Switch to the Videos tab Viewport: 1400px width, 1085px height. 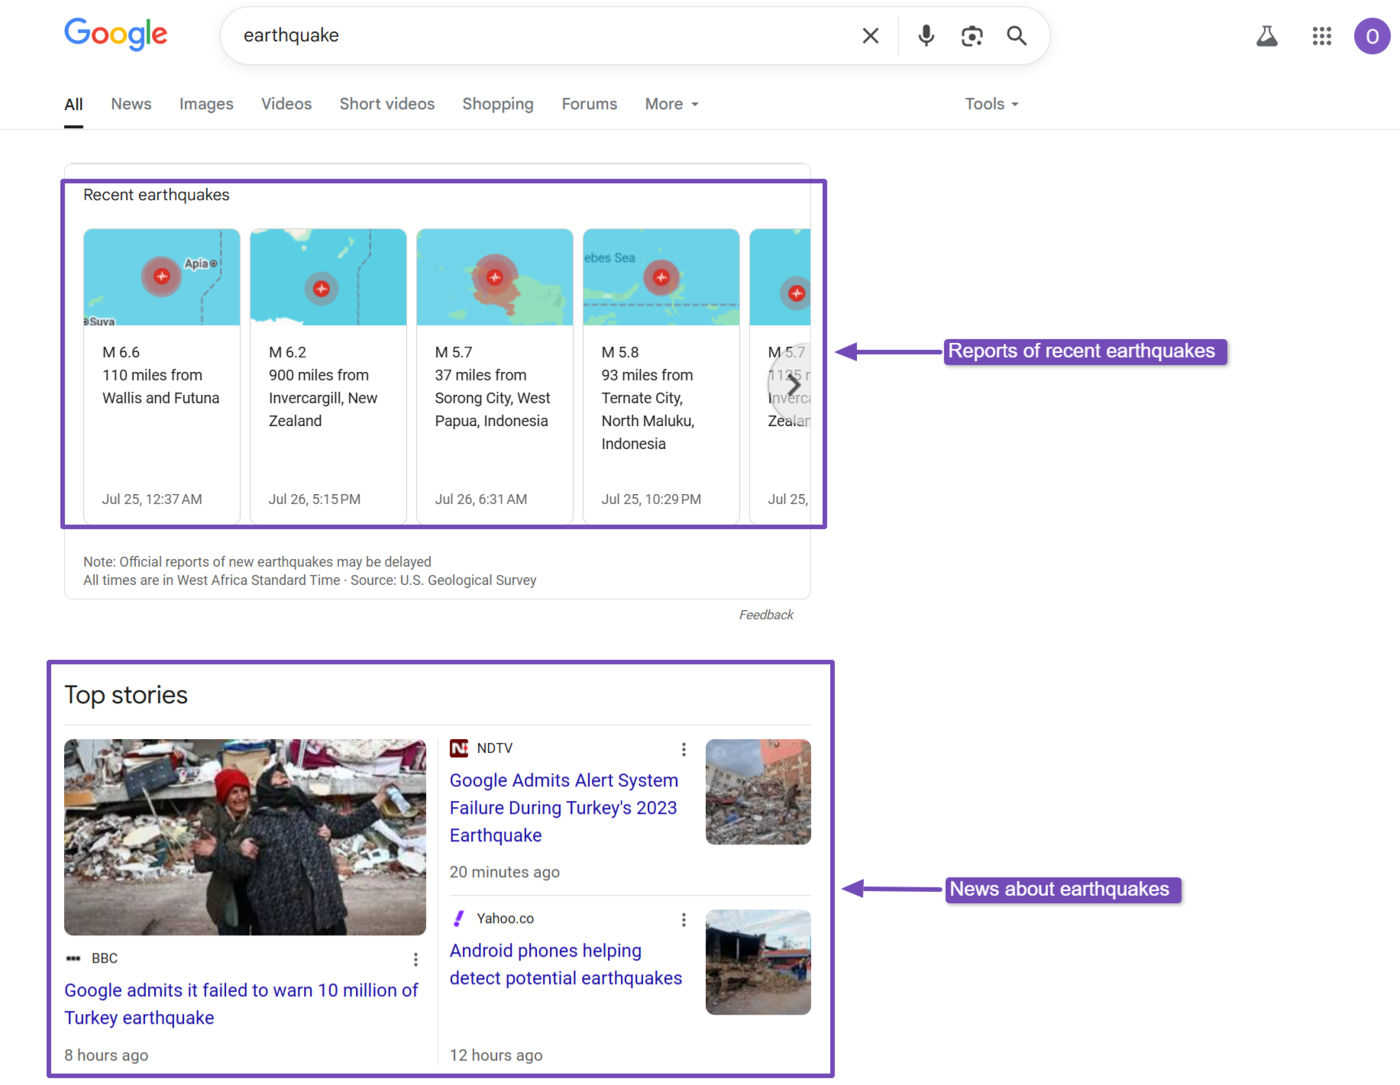pos(286,104)
